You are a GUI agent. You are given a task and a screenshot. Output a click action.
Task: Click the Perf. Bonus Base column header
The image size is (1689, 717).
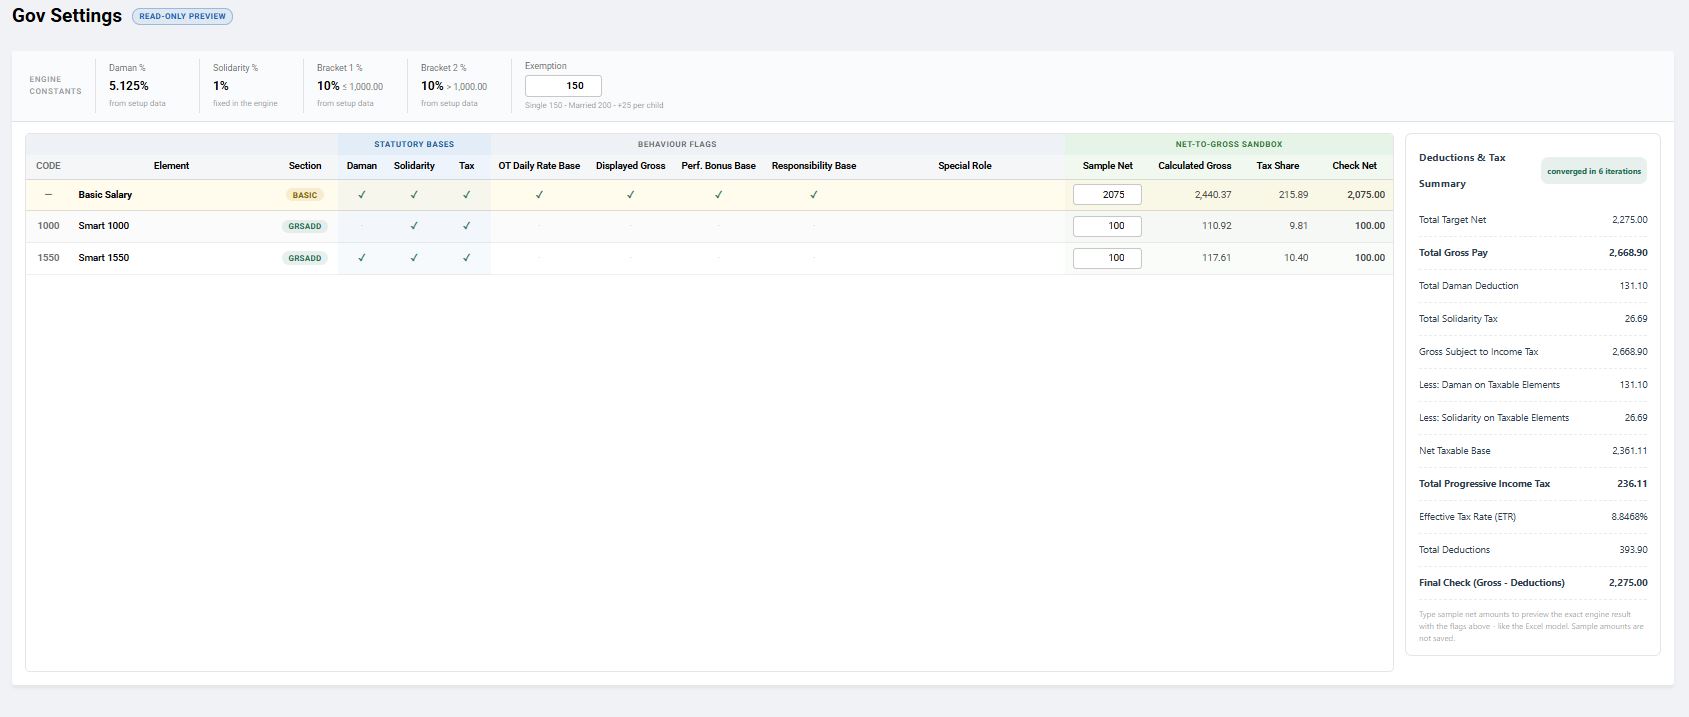tap(718, 166)
